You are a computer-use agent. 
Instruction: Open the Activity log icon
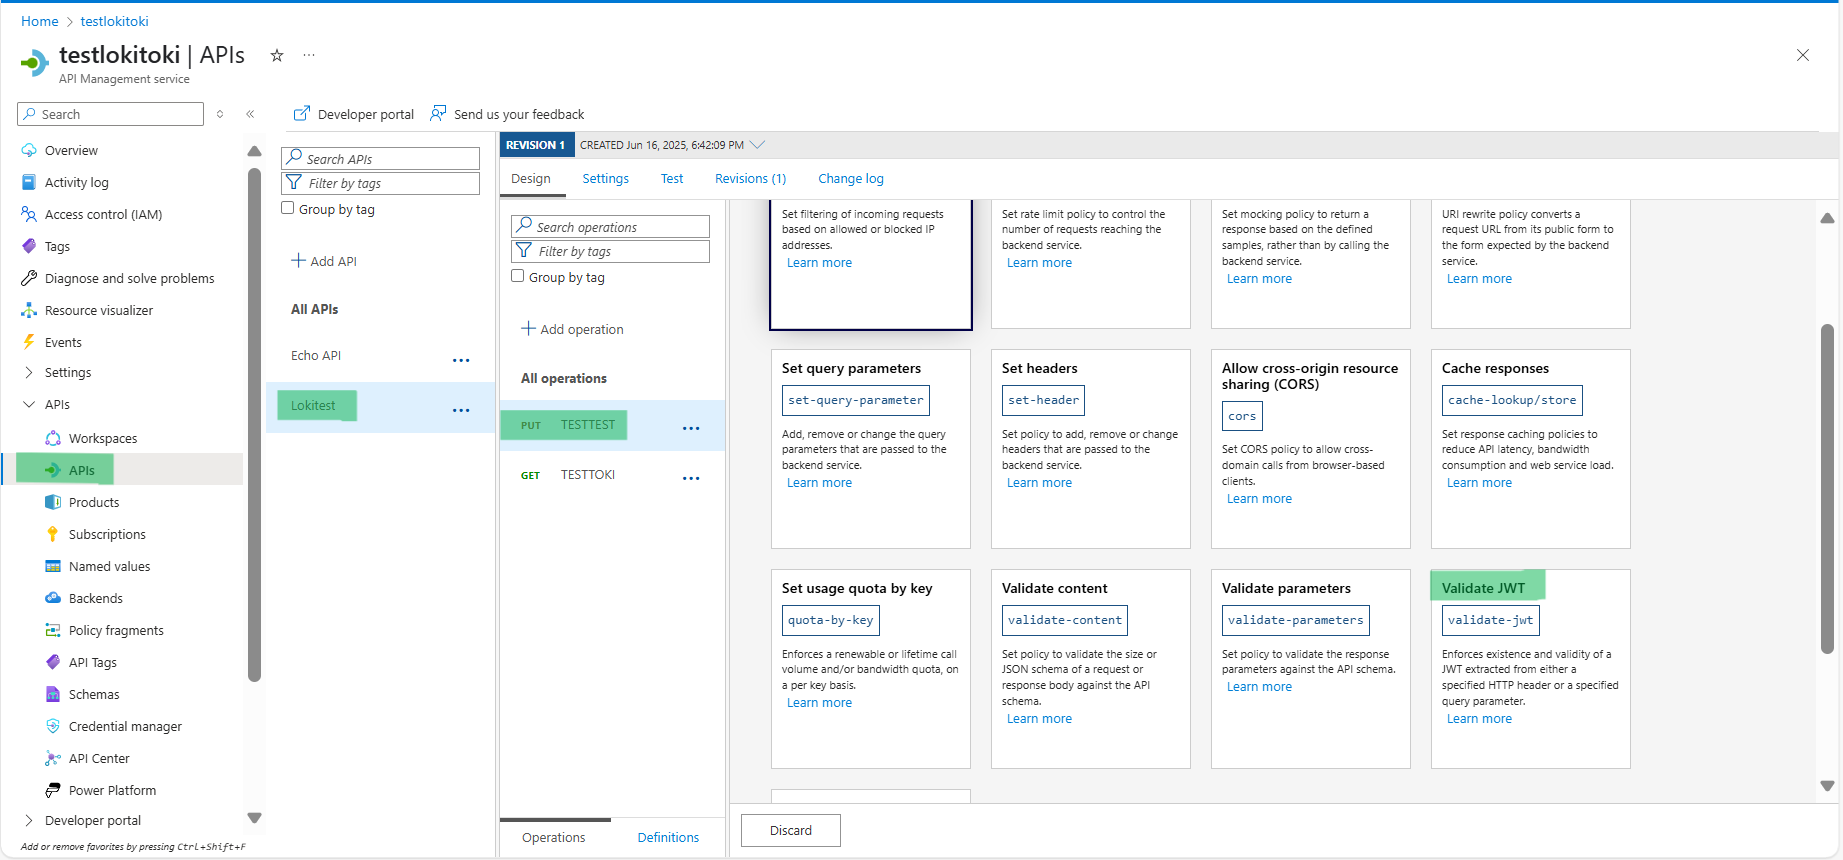[x=29, y=183]
